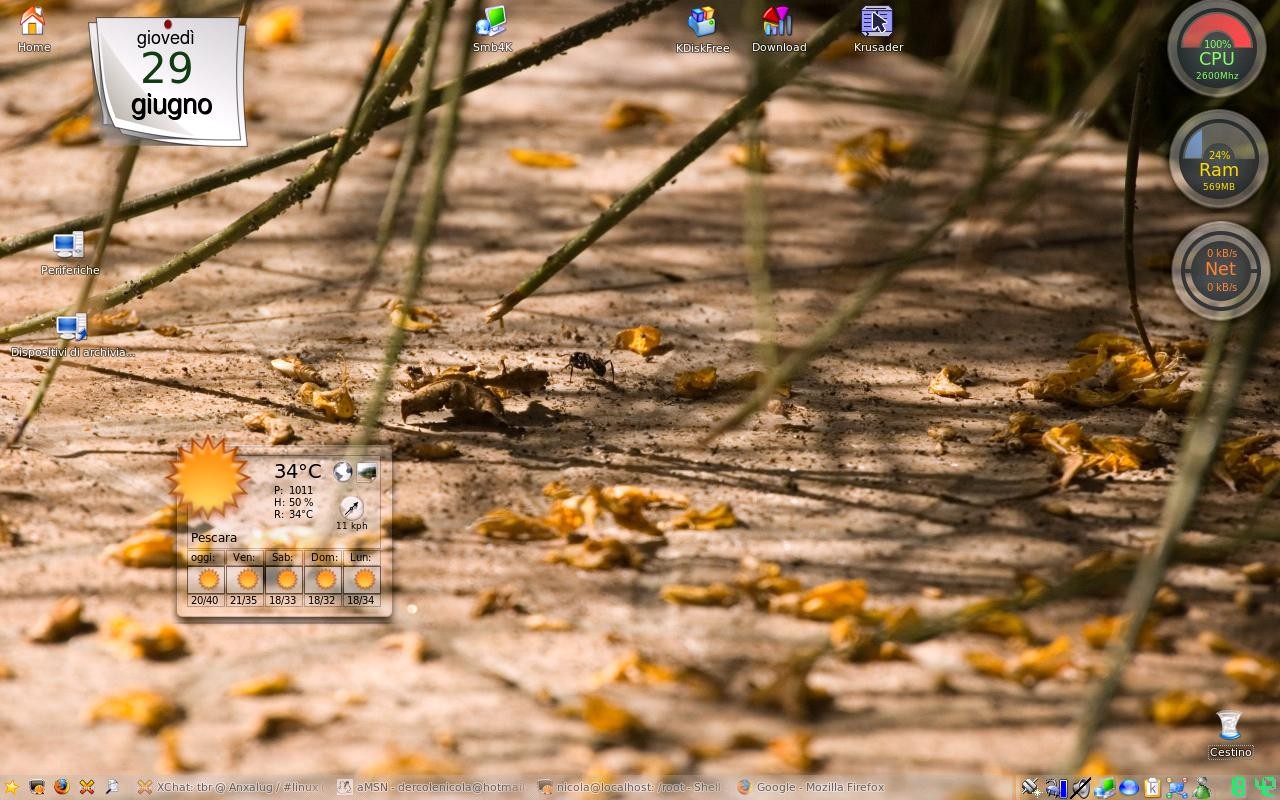Open the Periferiche desktop icon
Image resolution: width=1280 pixels, height=800 pixels.
[69, 253]
